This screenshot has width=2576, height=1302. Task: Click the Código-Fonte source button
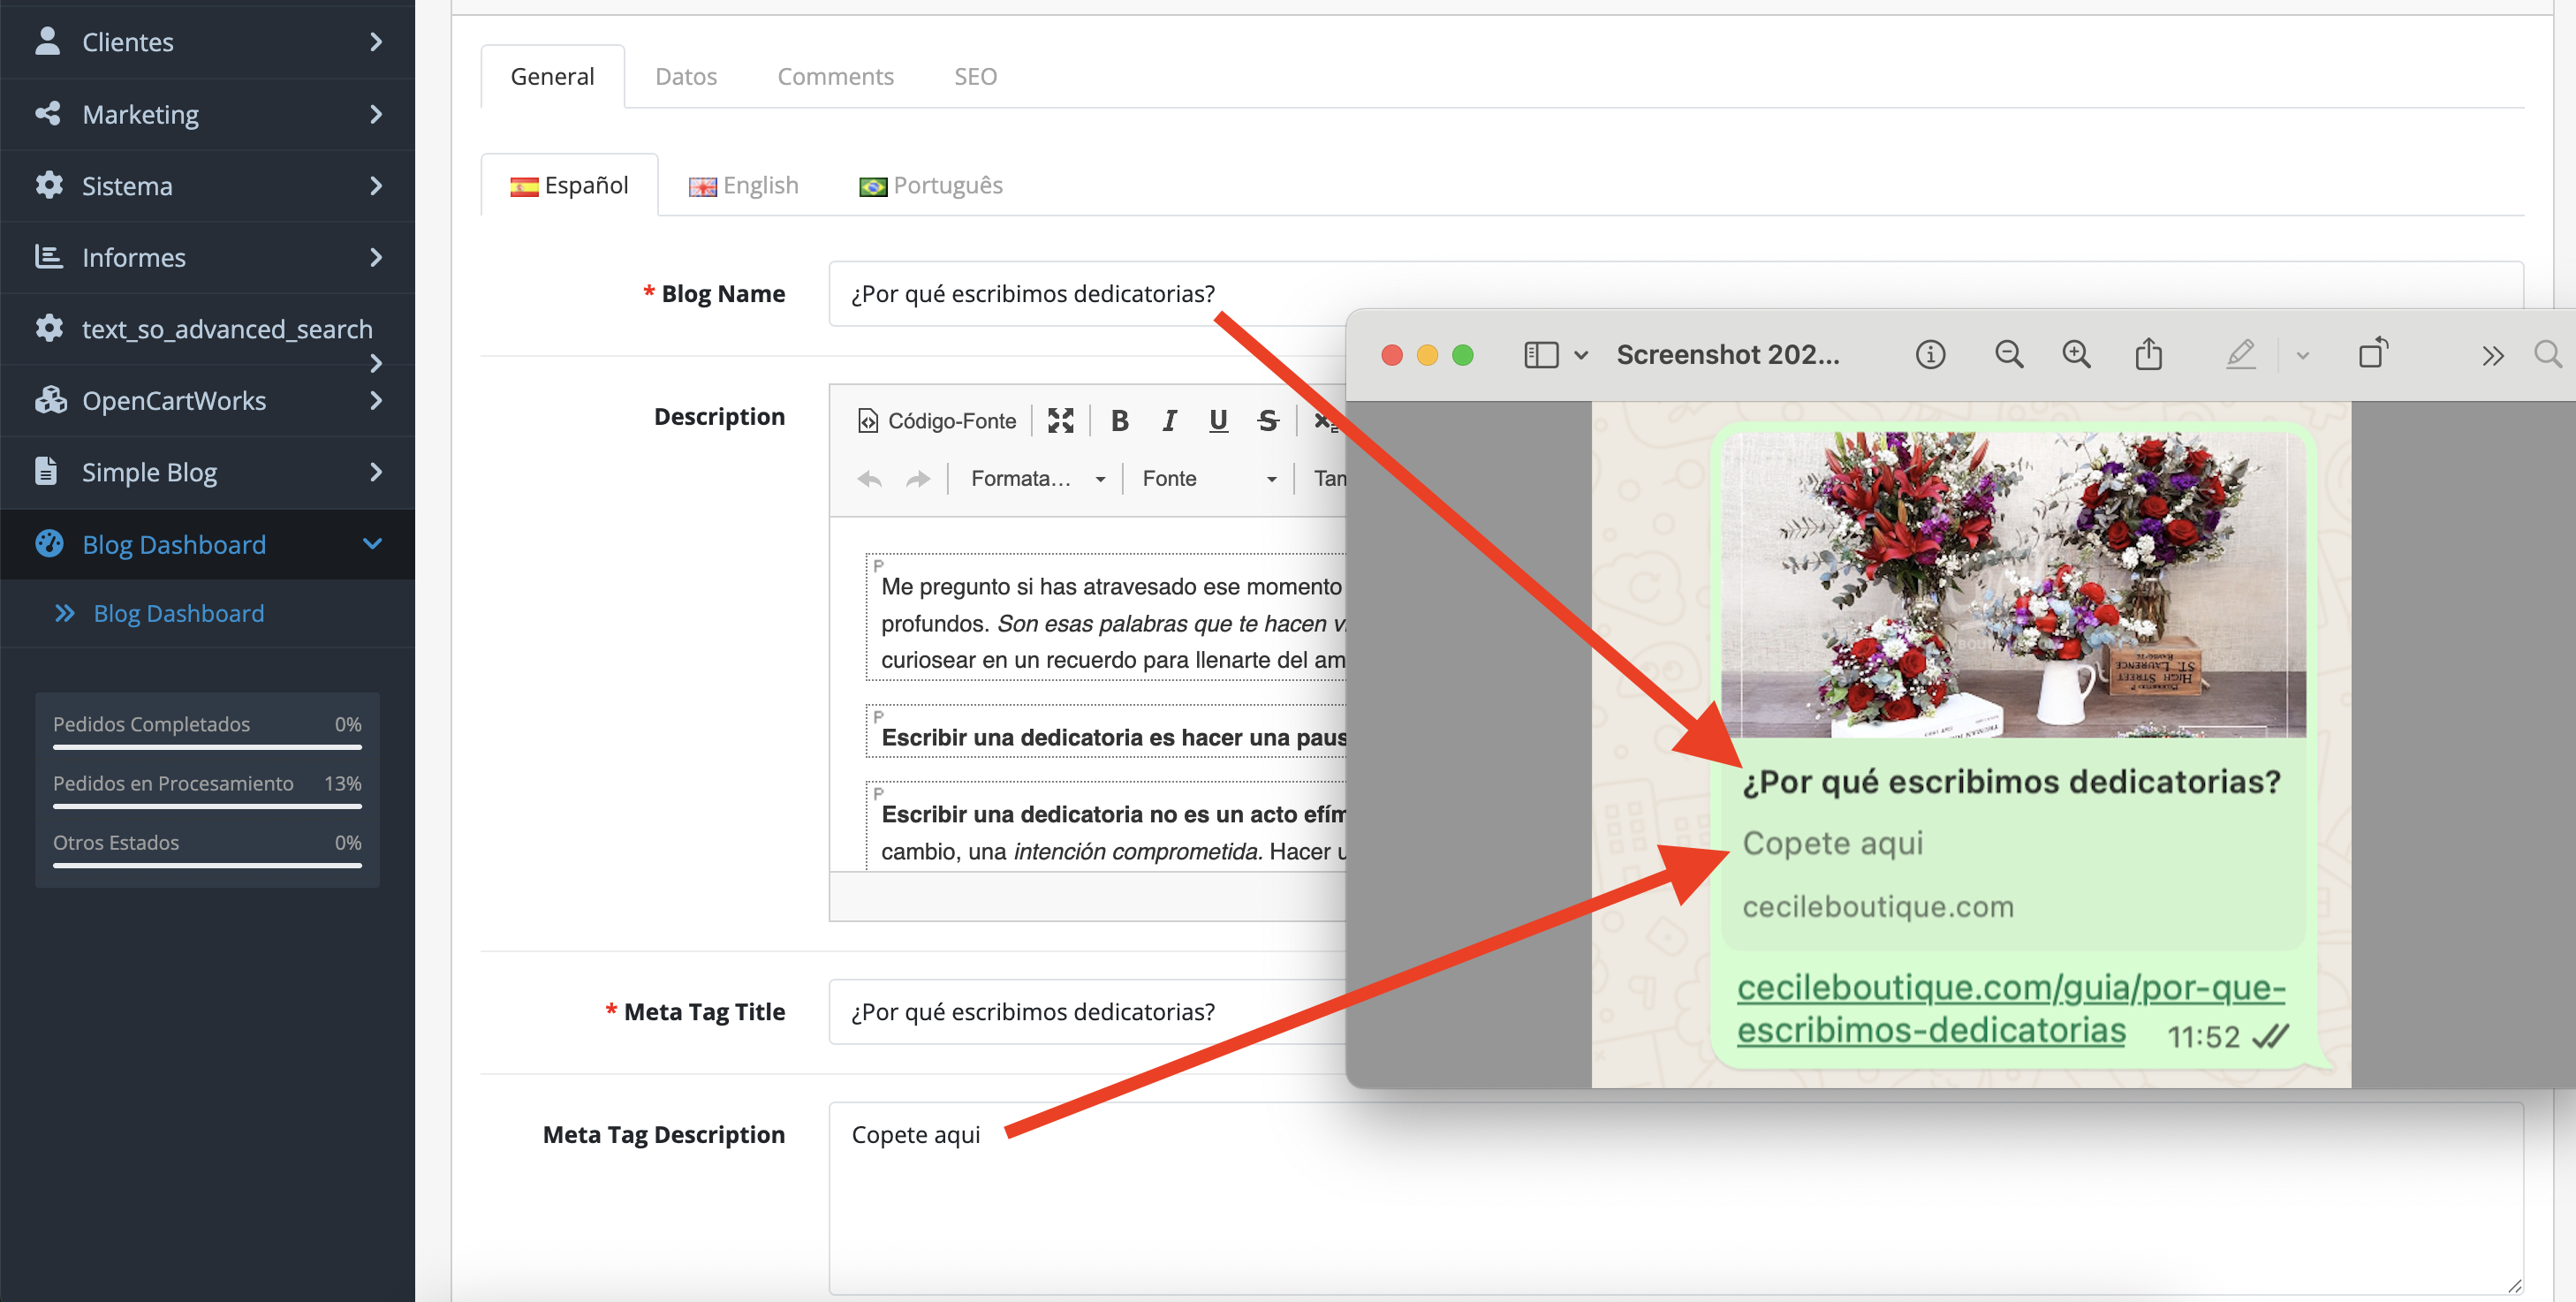(x=936, y=421)
